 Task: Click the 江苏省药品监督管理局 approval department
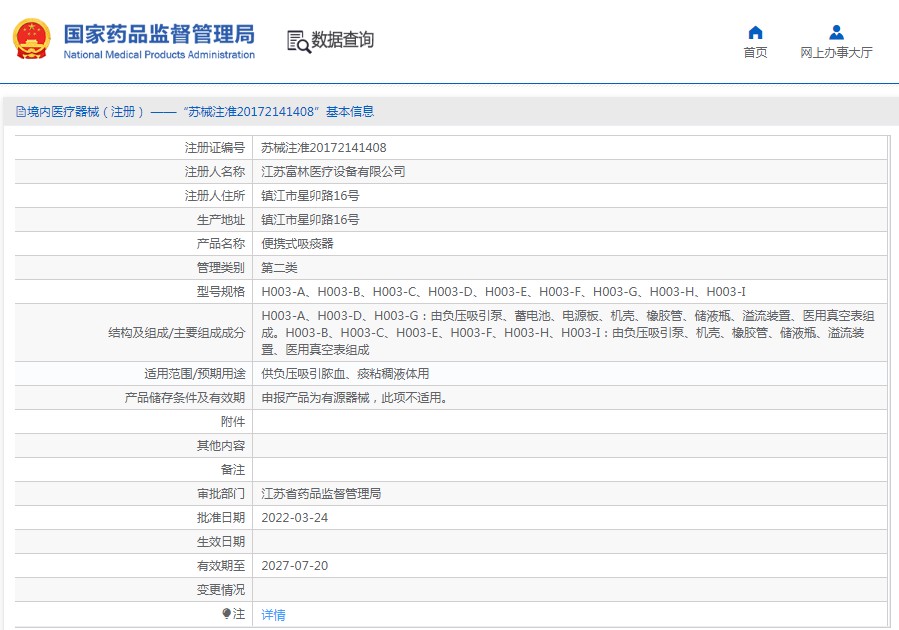tap(321, 494)
